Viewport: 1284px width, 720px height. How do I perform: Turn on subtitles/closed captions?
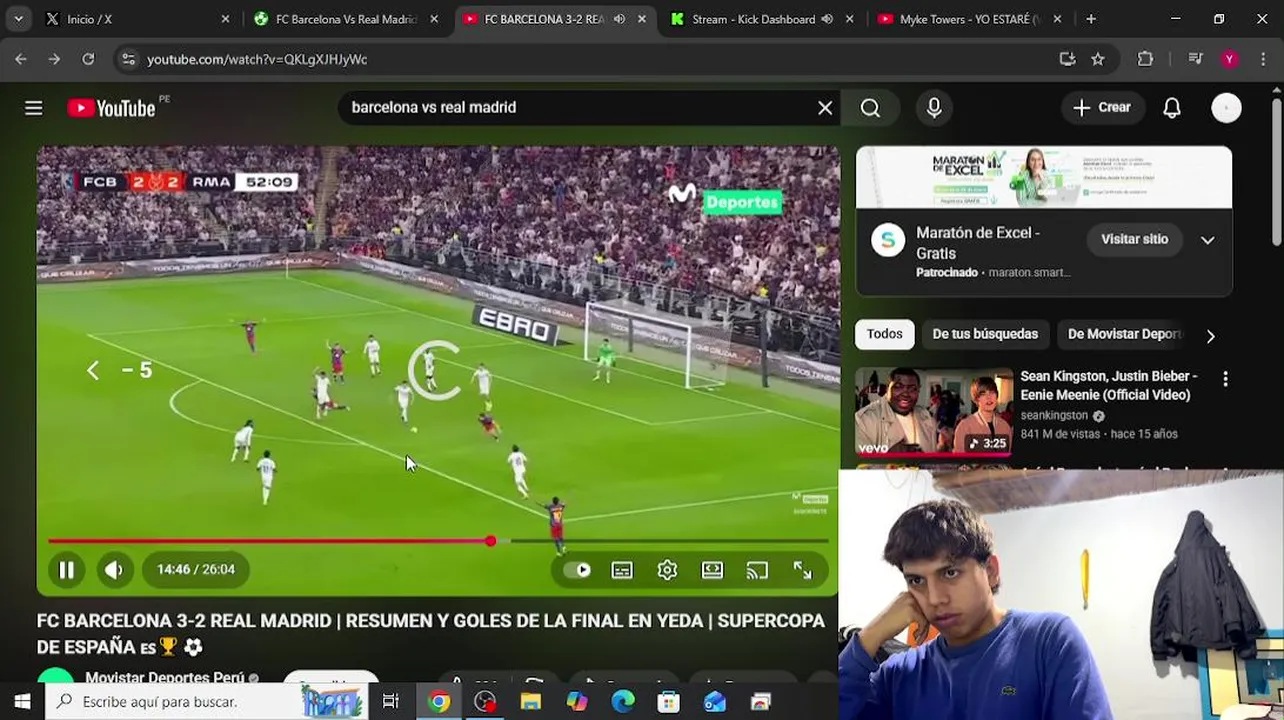coord(622,570)
